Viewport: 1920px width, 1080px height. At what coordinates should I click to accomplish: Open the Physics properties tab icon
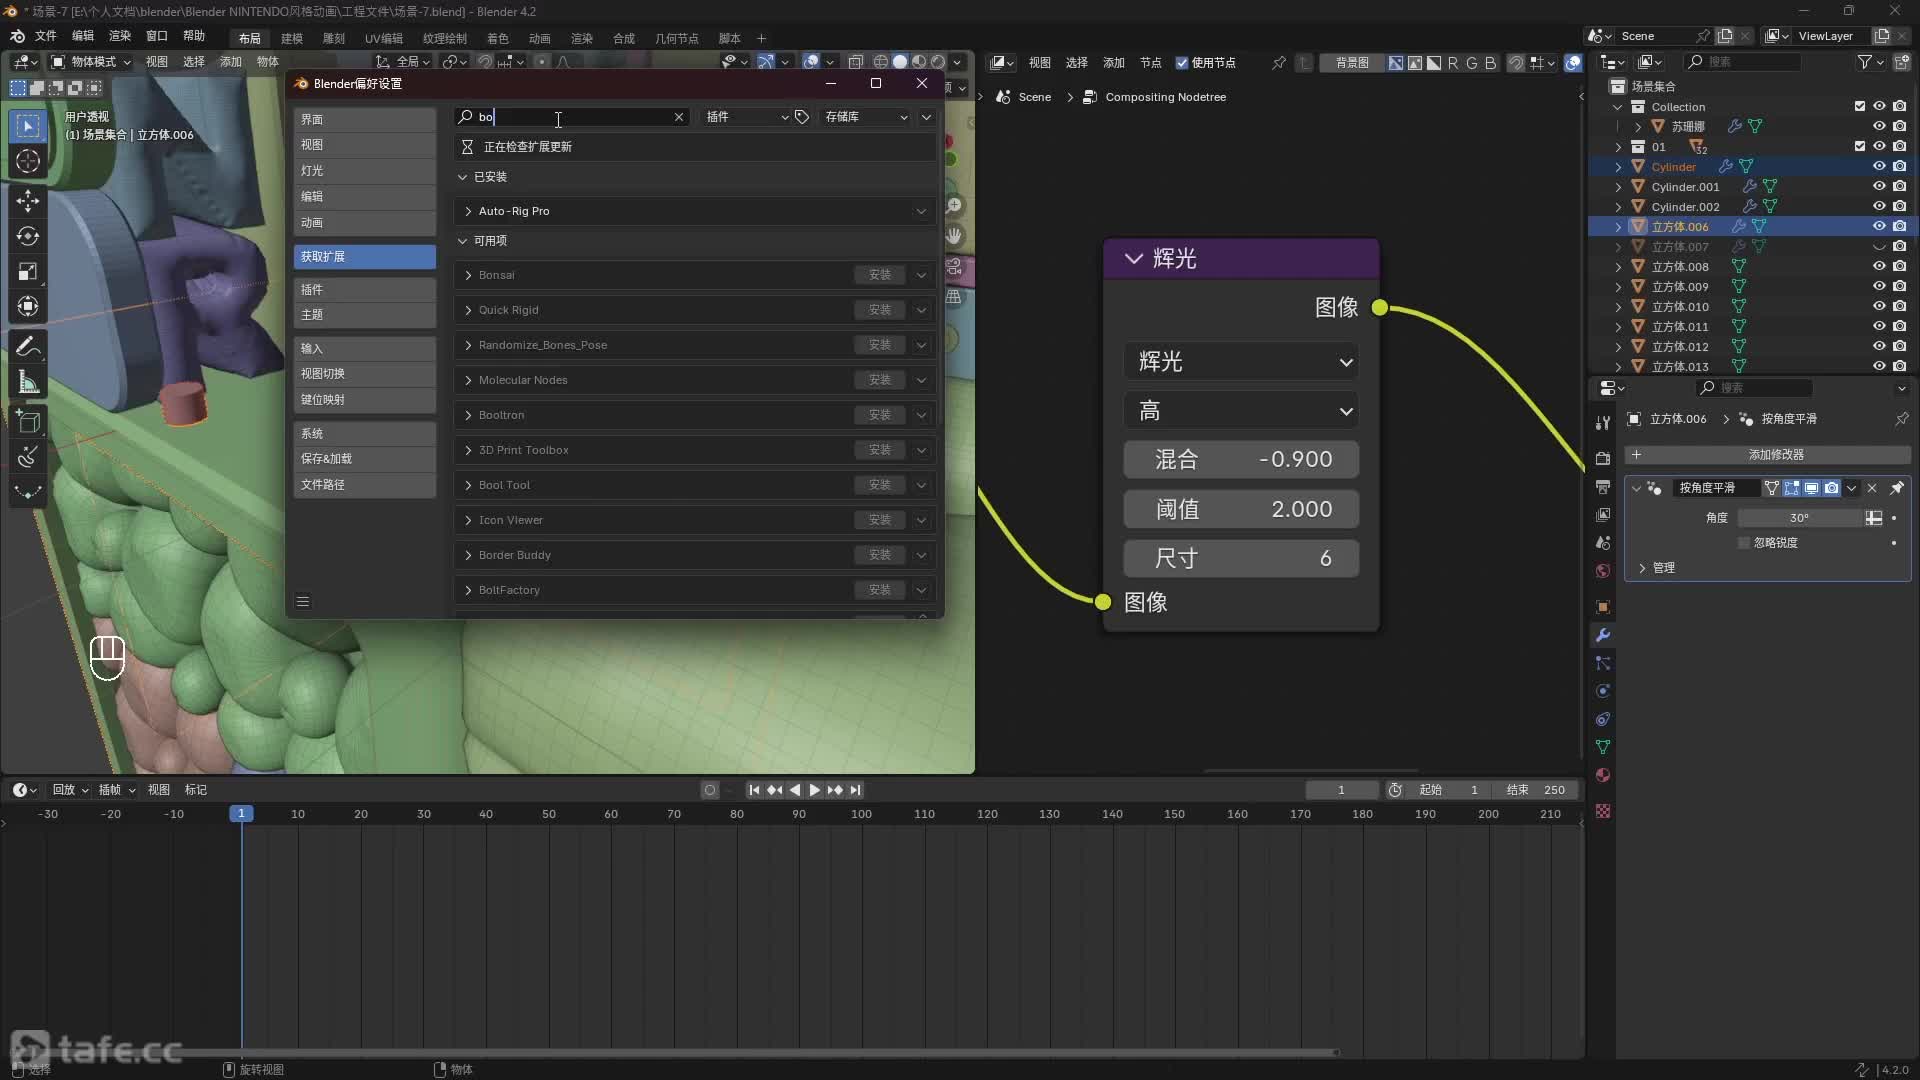click(1603, 691)
